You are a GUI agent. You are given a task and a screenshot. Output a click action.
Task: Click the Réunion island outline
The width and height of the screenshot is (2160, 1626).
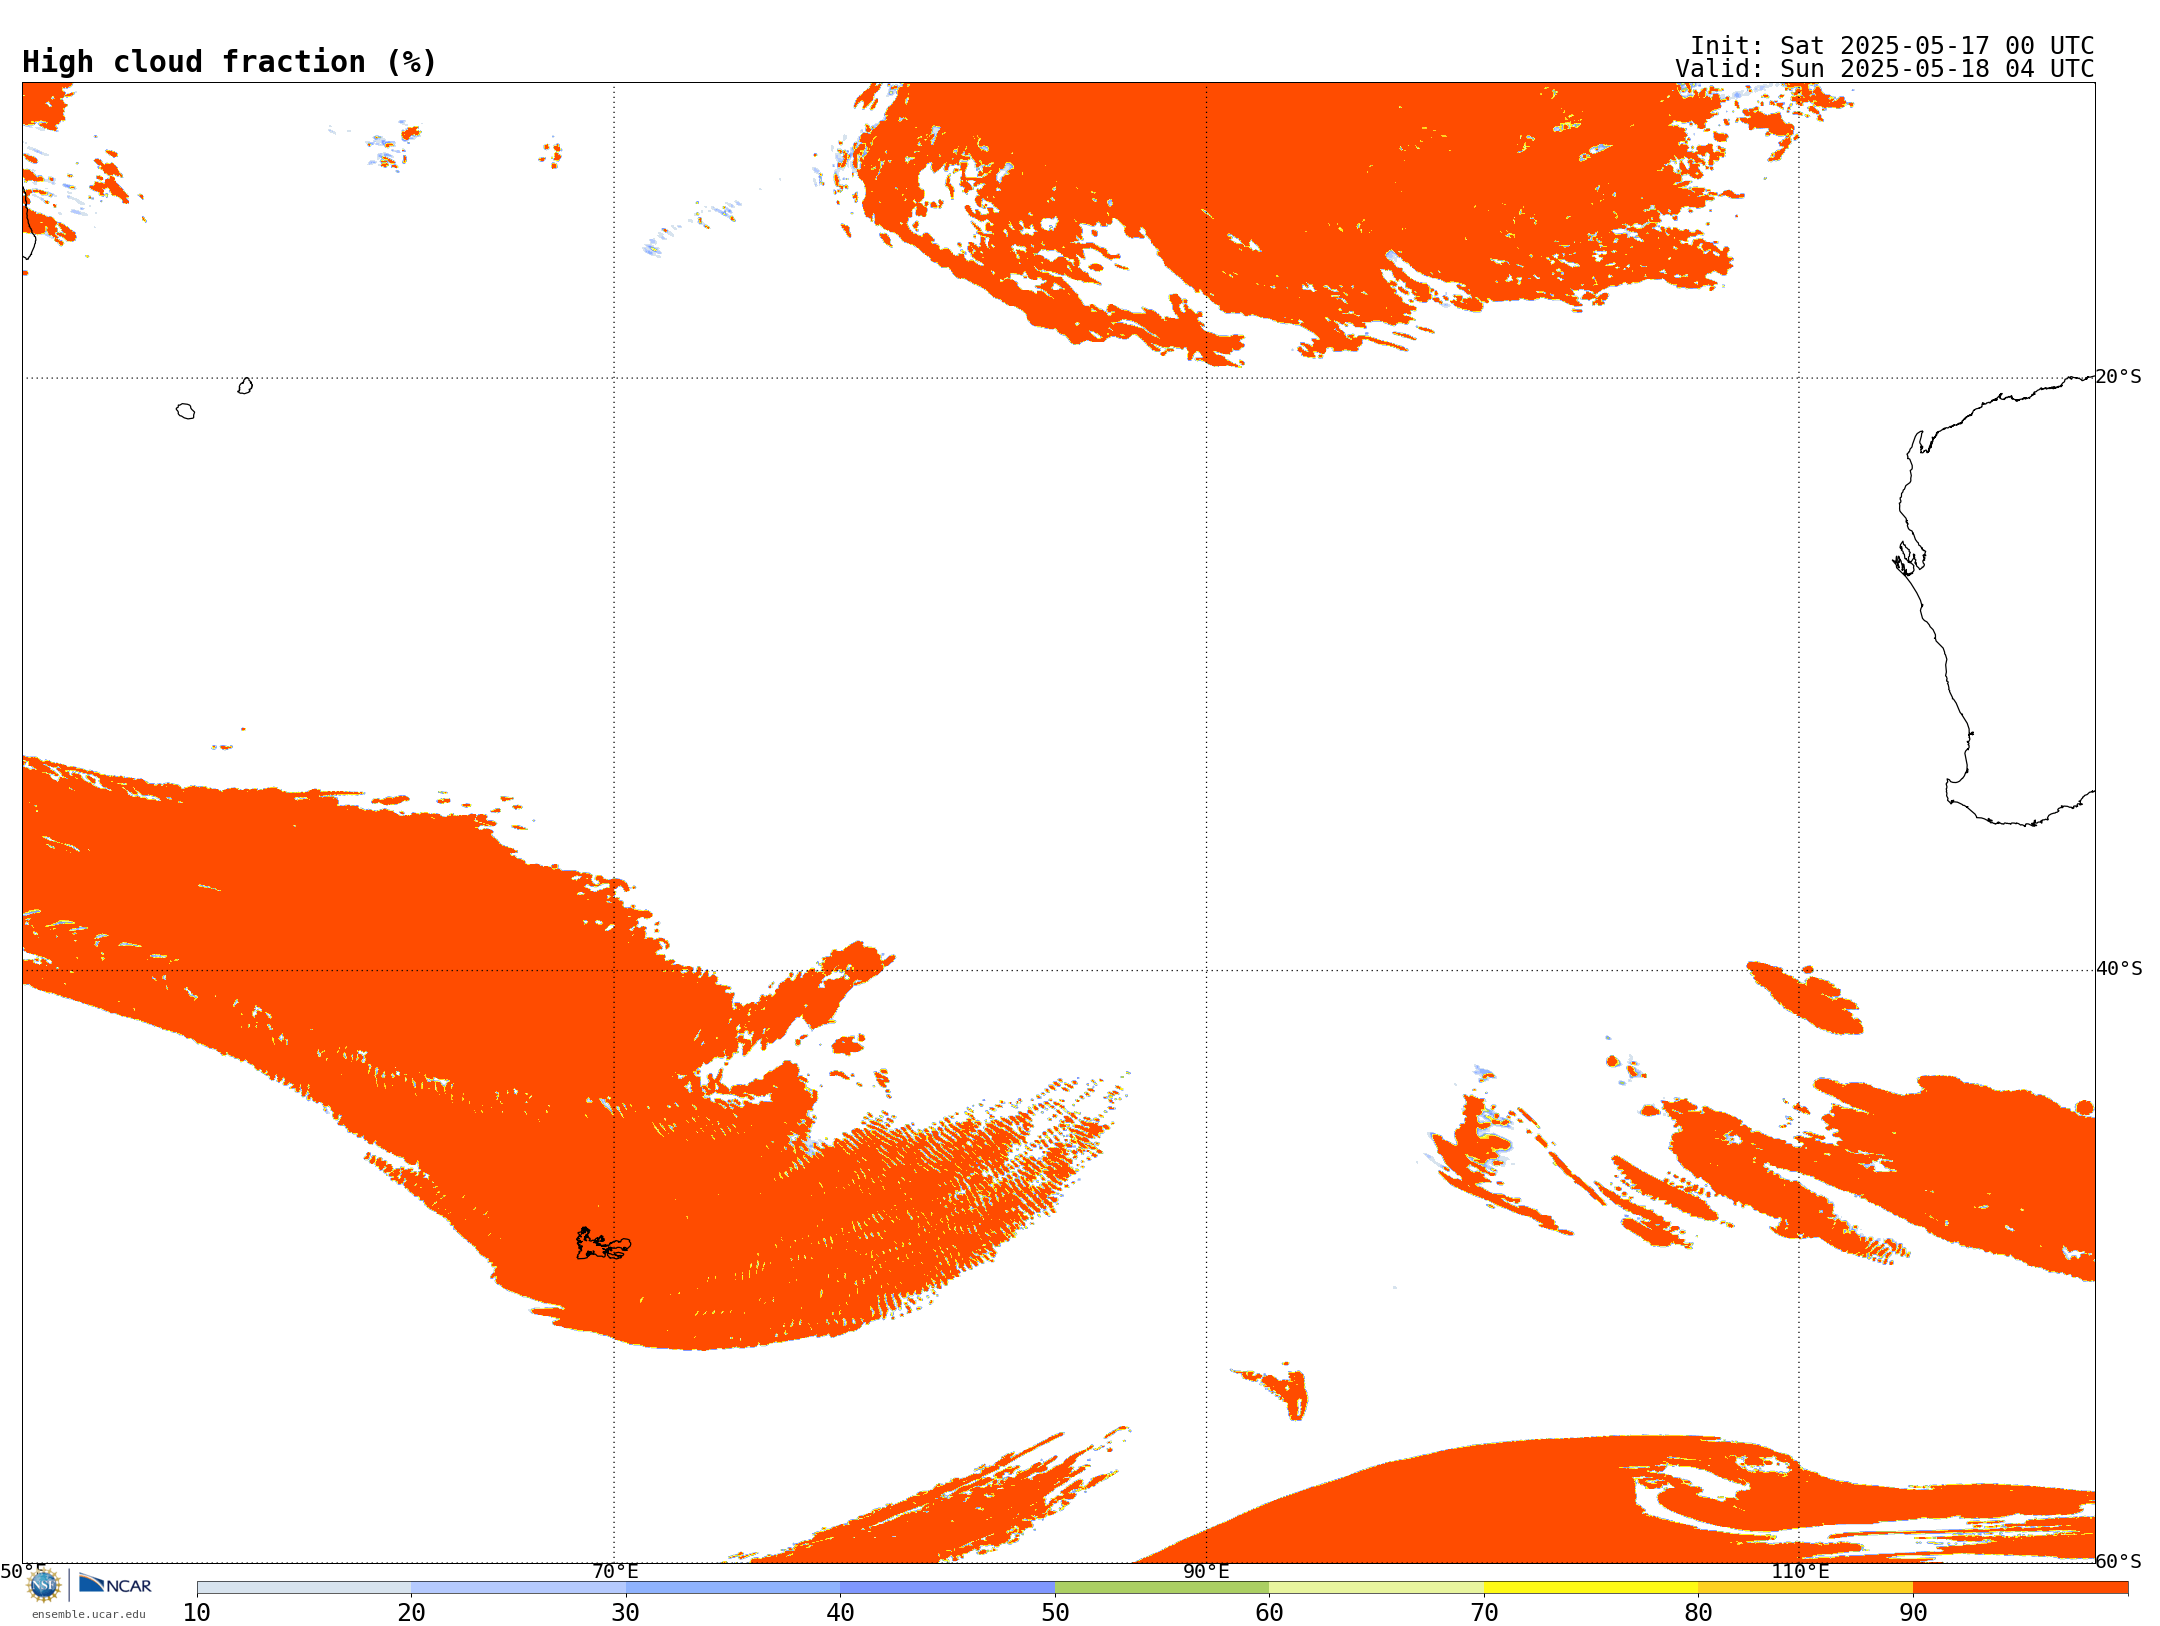[x=186, y=411]
